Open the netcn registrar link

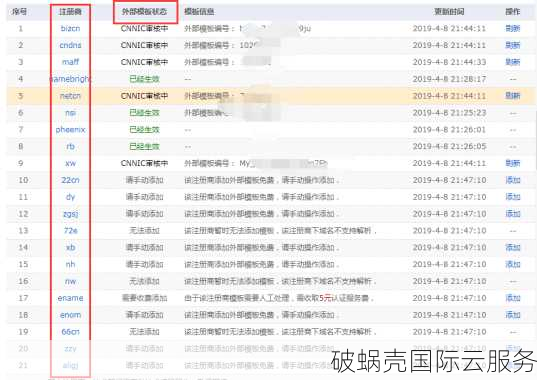[70, 96]
